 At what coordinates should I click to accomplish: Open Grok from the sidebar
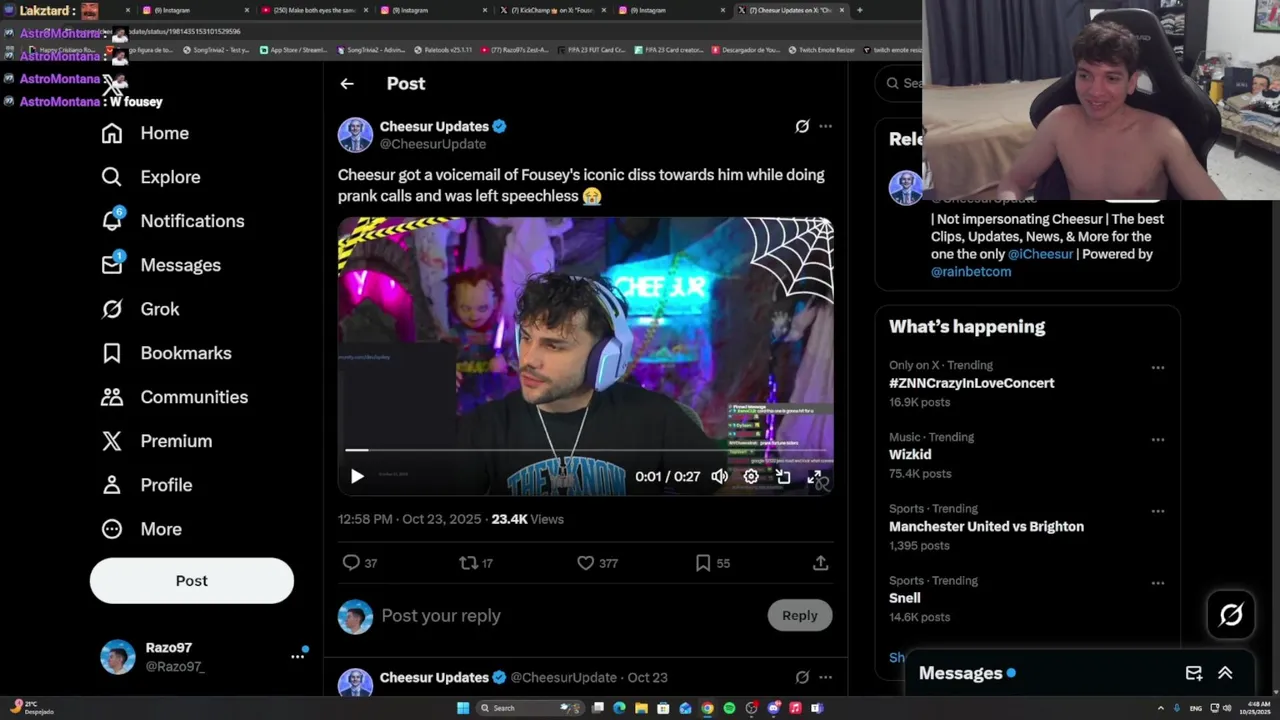click(x=140, y=309)
